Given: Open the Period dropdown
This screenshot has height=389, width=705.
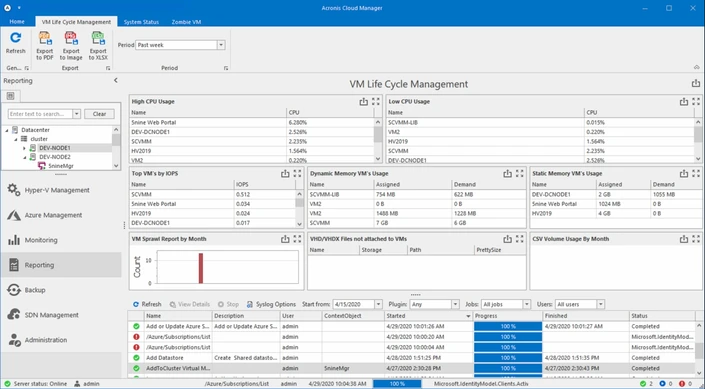Looking at the screenshot, I should [x=221, y=45].
